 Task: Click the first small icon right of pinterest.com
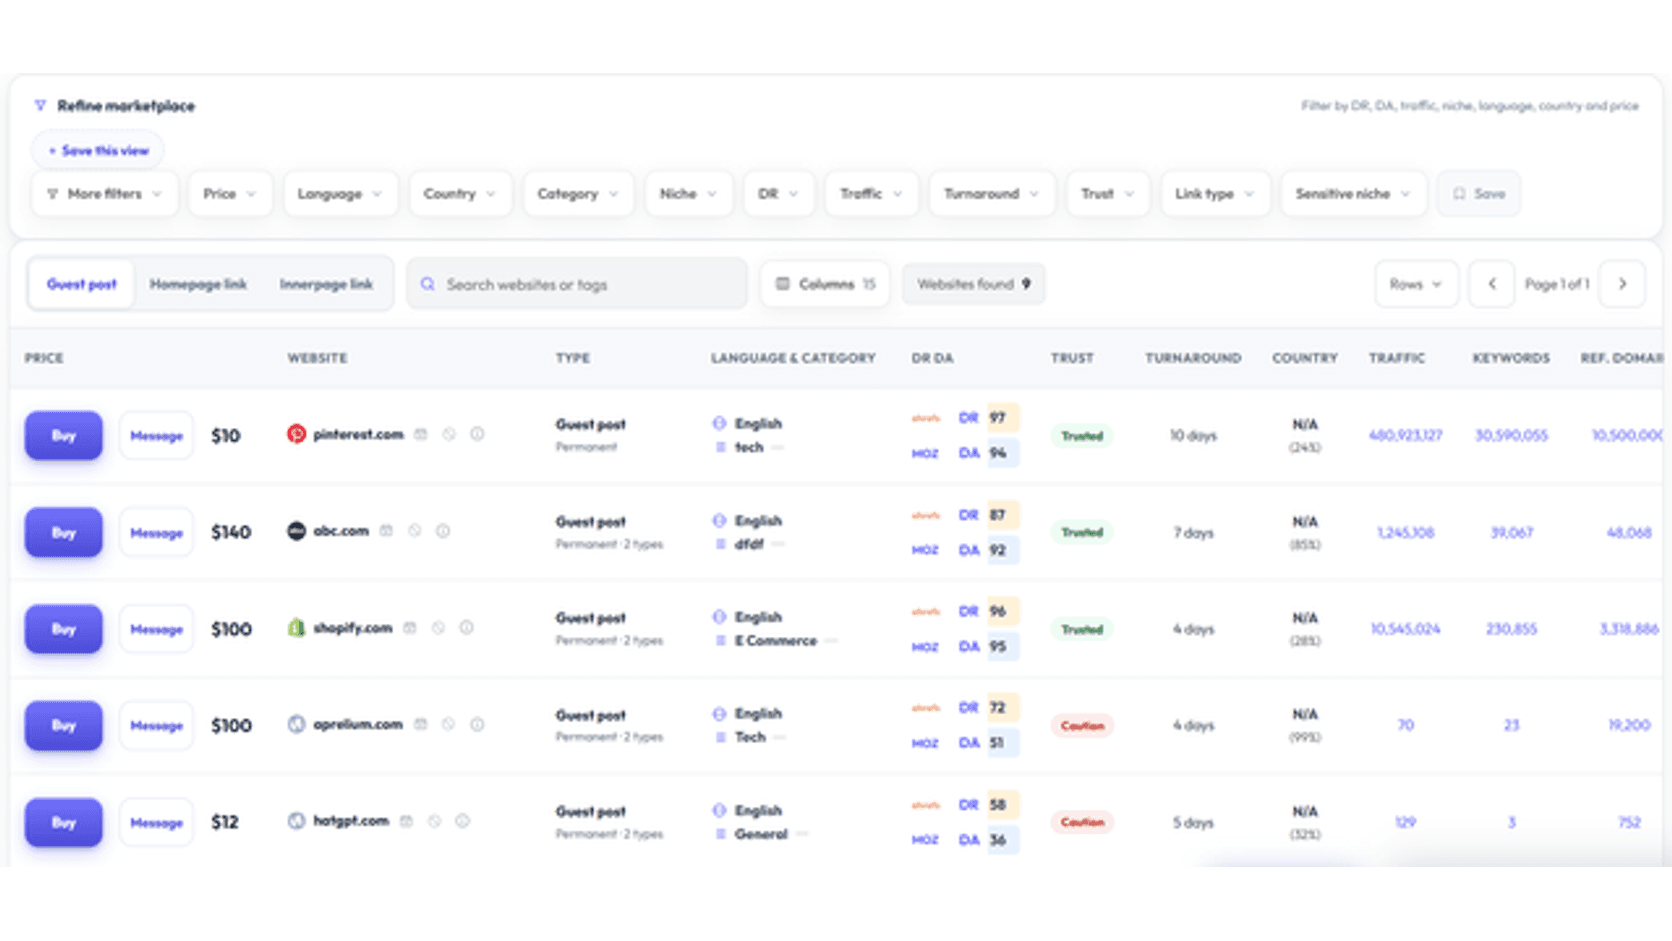pyautogui.click(x=421, y=434)
